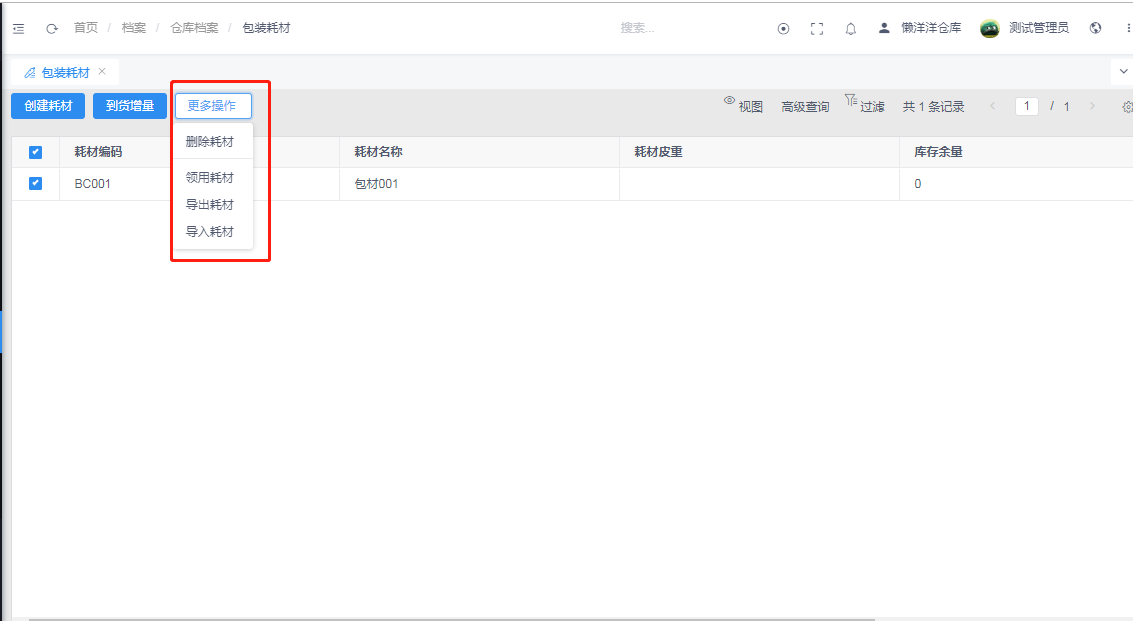1133x621 pixels.
Task: Expand the tabs list chevron
Action: click(1124, 72)
